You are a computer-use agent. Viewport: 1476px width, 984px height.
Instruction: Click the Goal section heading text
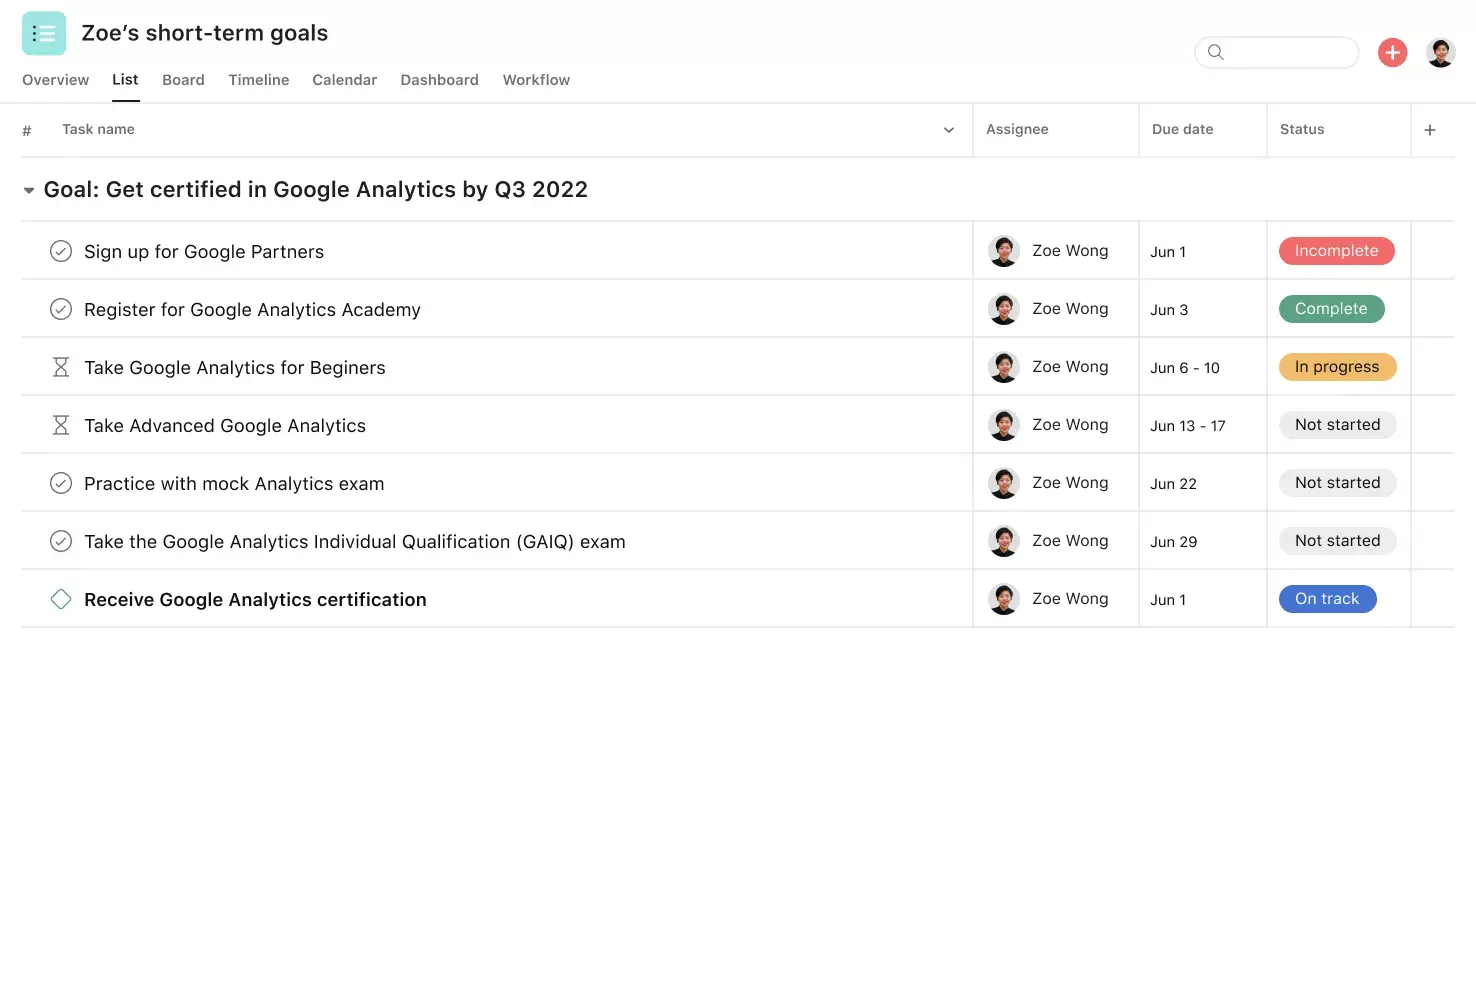coord(315,190)
